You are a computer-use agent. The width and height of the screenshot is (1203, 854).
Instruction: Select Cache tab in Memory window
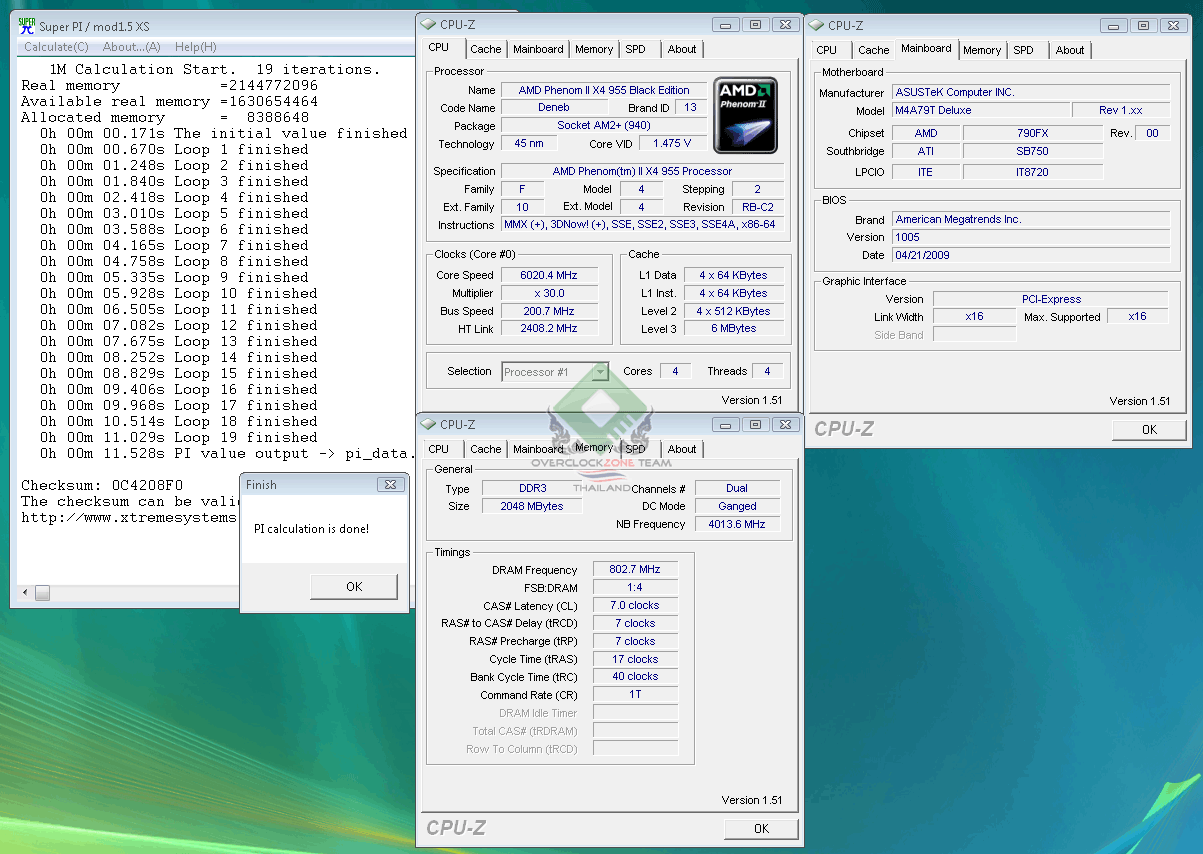tap(486, 449)
